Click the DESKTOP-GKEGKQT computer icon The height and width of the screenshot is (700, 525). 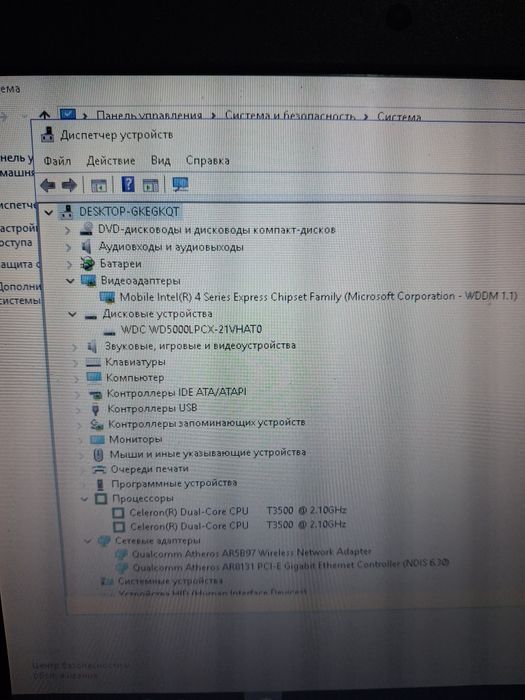66,211
